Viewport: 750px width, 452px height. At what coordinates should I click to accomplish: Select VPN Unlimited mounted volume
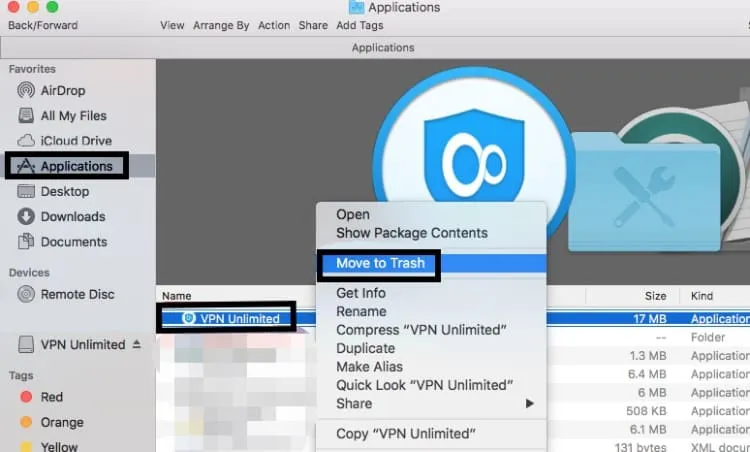click(71, 344)
